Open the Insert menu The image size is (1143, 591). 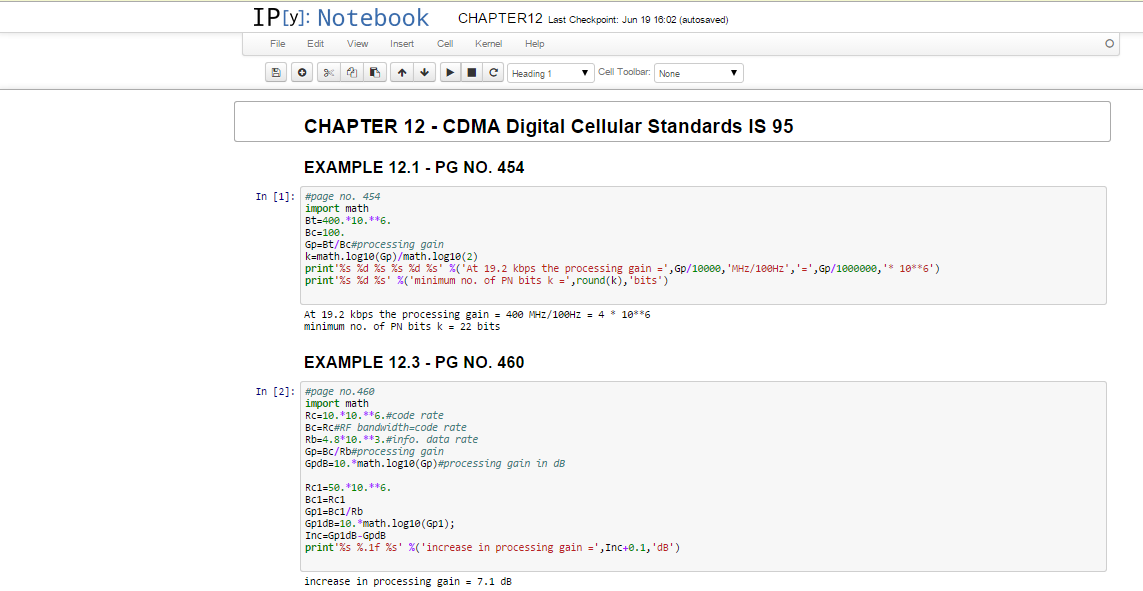click(402, 44)
